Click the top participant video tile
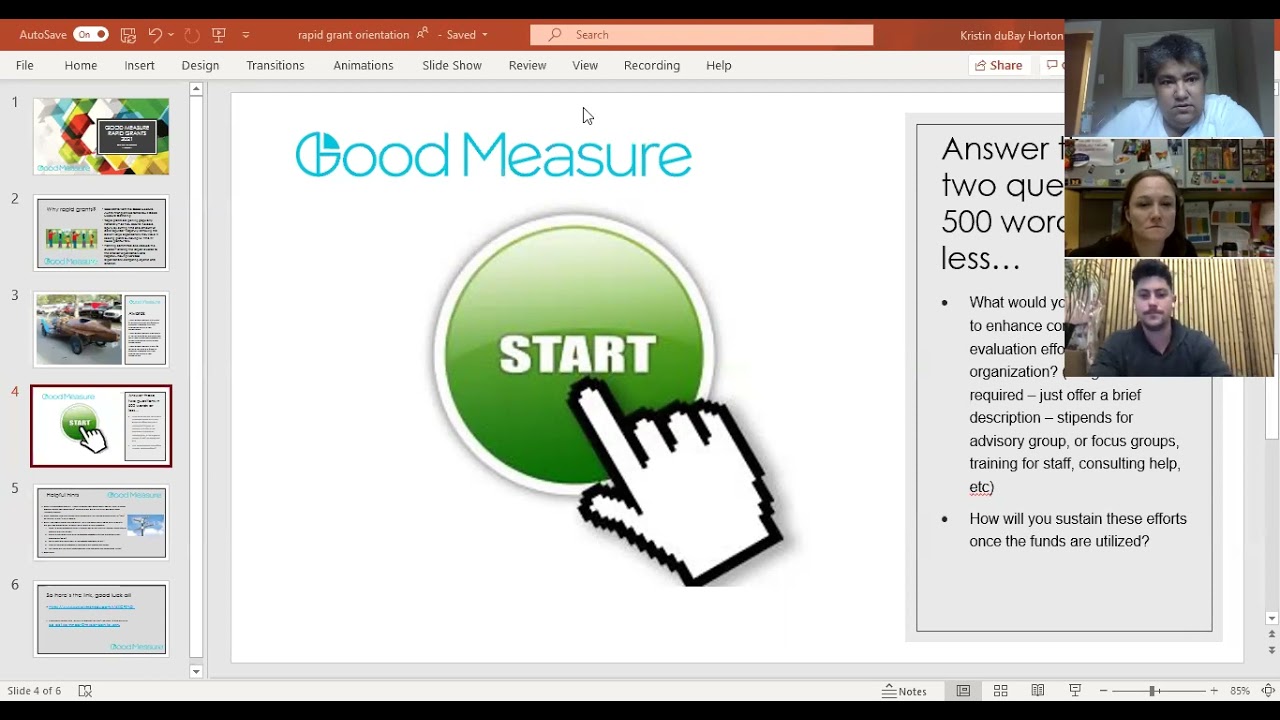 1169,78
